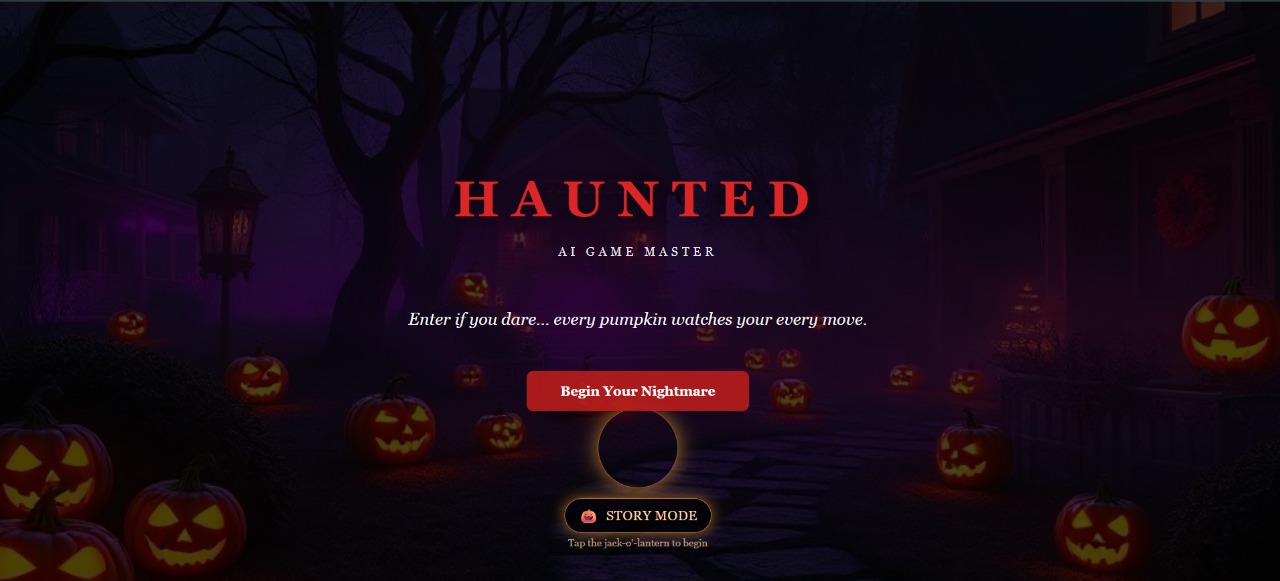1280x581 pixels.
Task: Click the old street lantern by the tree
Action: click(228, 215)
